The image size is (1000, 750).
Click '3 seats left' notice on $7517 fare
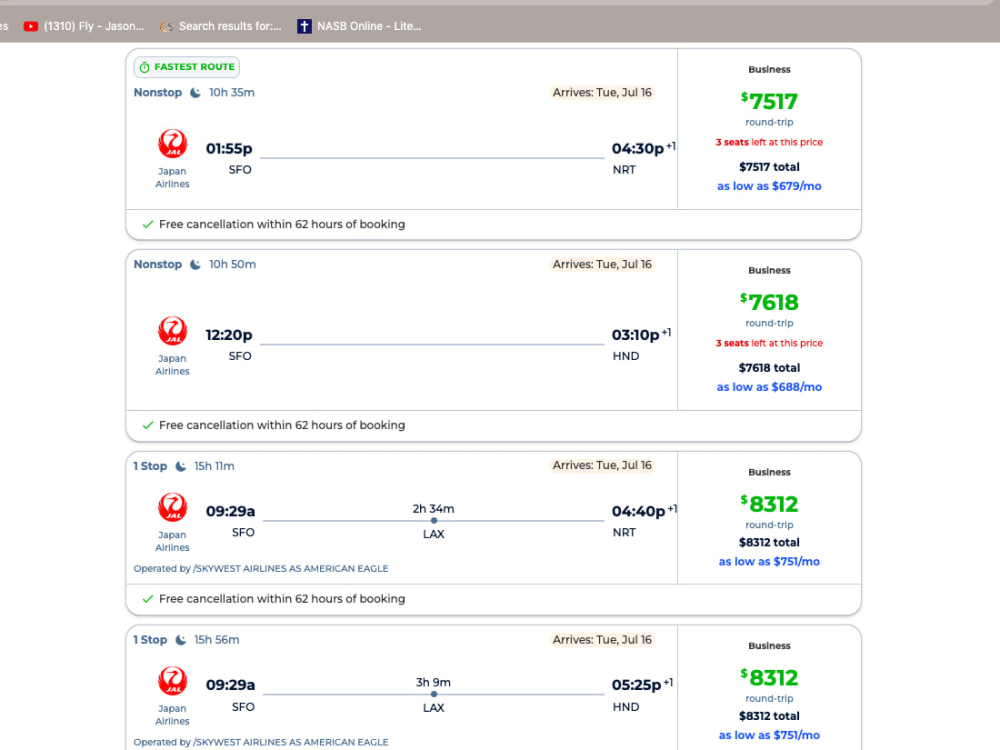[x=769, y=142]
